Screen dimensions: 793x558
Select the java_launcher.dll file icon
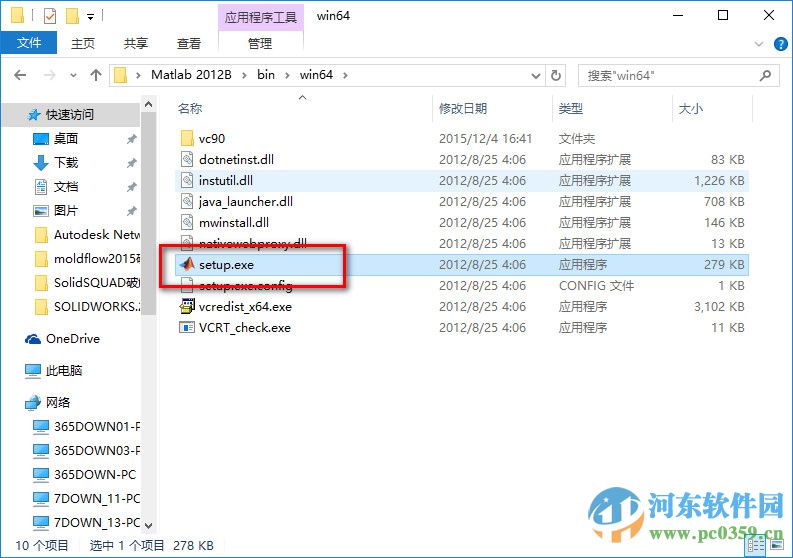[x=187, y=201]
